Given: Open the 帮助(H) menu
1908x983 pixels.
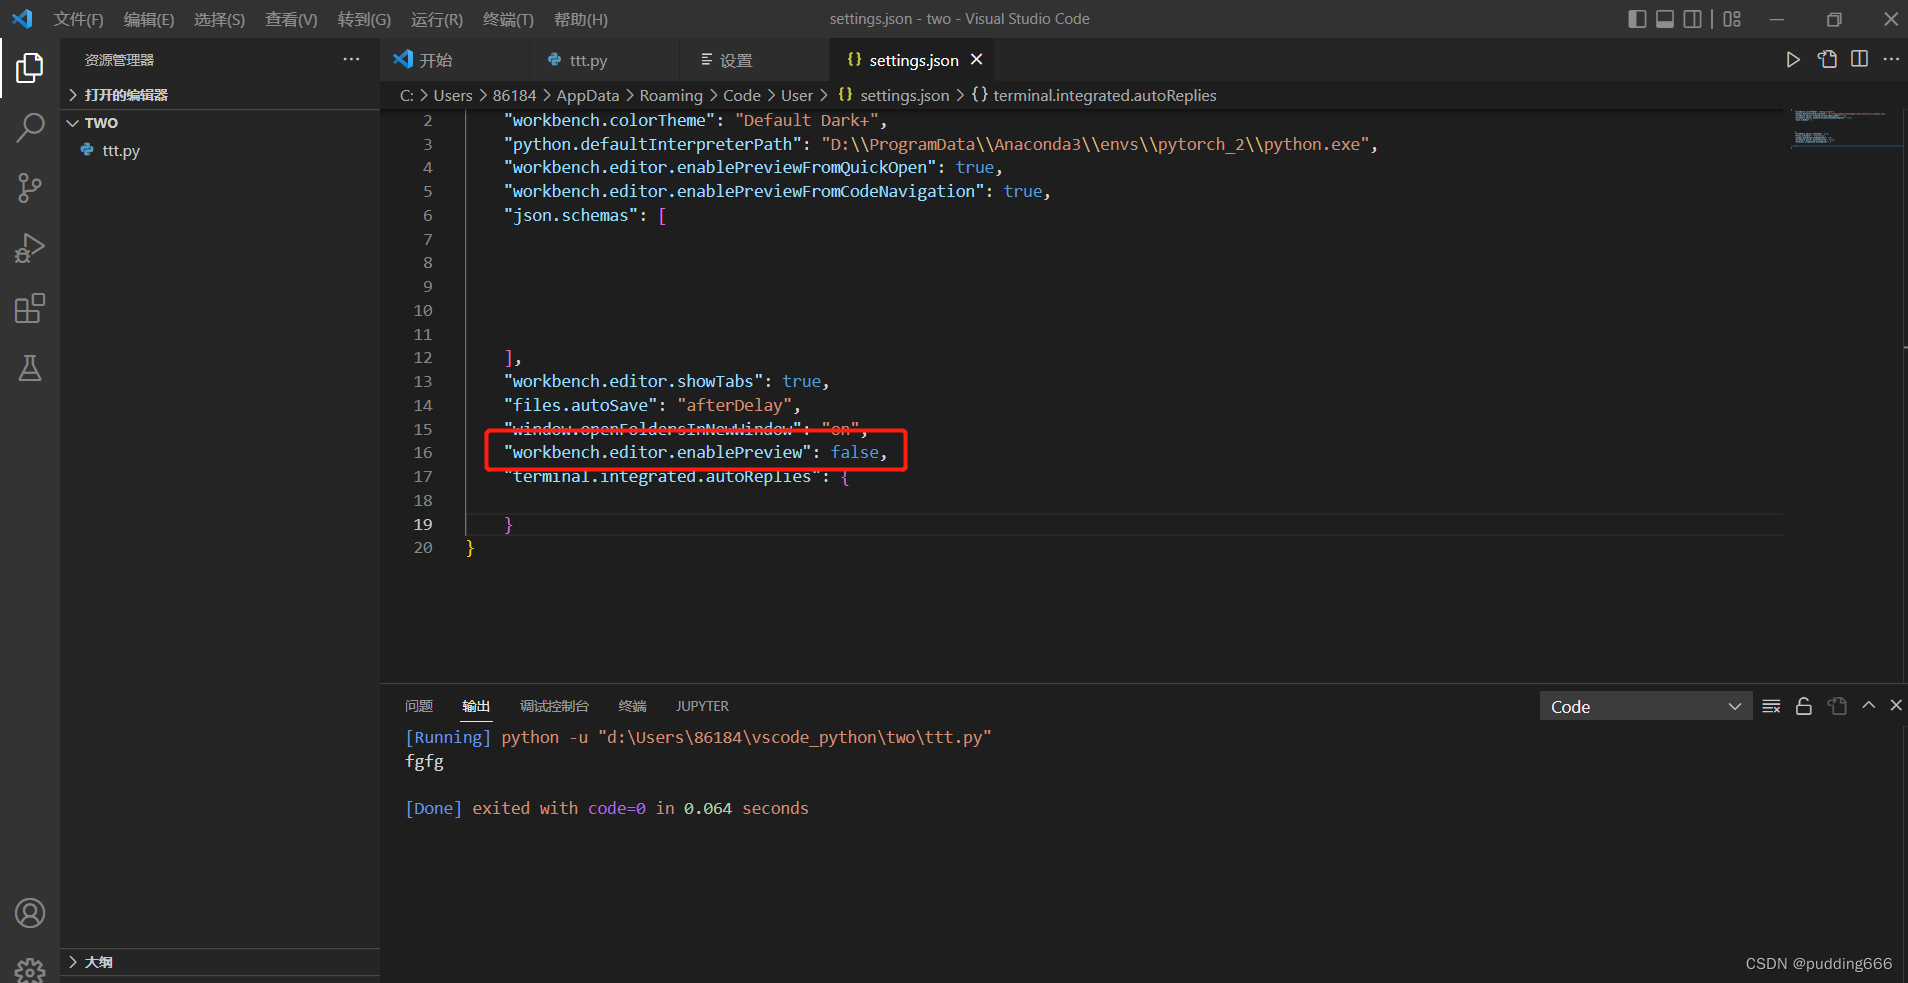Looking at the screenshot, I should (x=580, y=19).
